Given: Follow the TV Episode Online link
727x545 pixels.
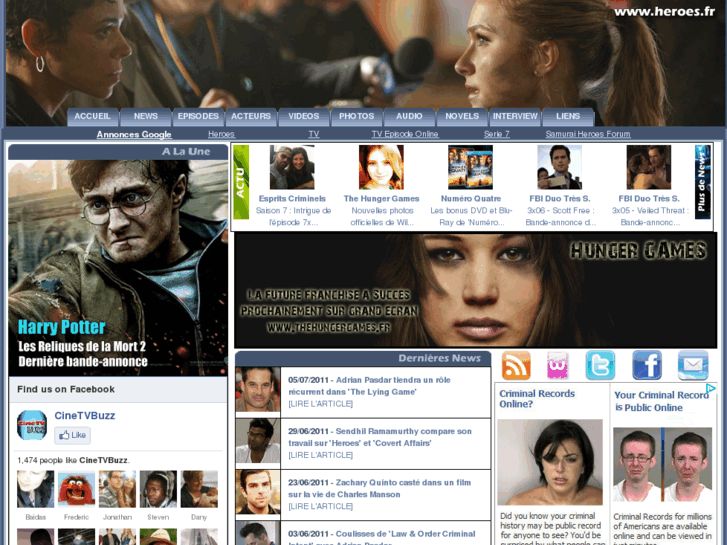Looking at the screenshot, I should 405,134.
